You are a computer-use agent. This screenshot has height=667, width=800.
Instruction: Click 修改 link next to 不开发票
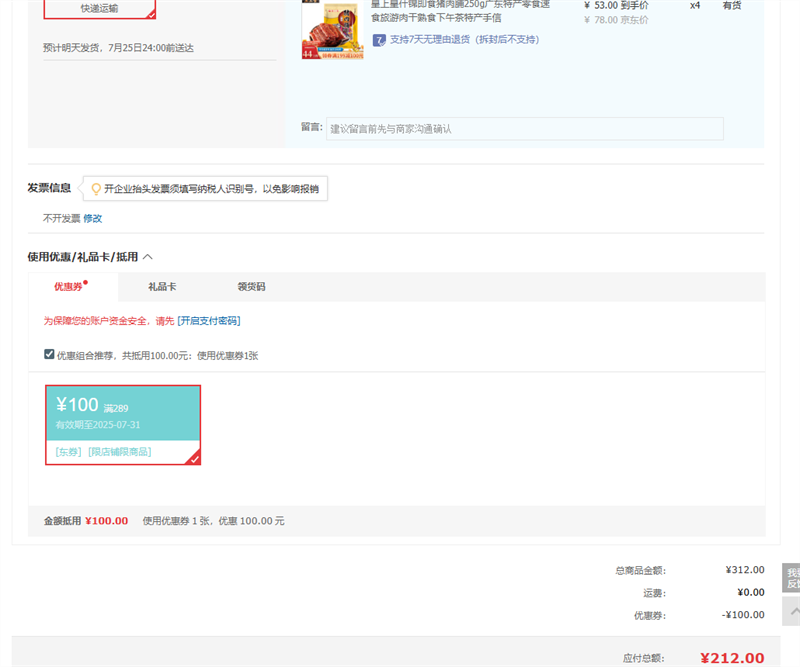[x=92, y=218]
